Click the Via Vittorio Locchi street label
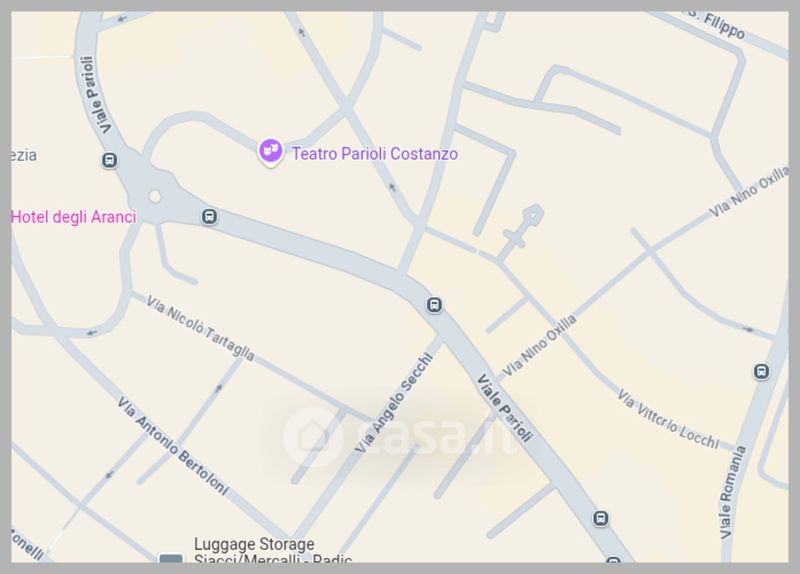 point(668,419)
